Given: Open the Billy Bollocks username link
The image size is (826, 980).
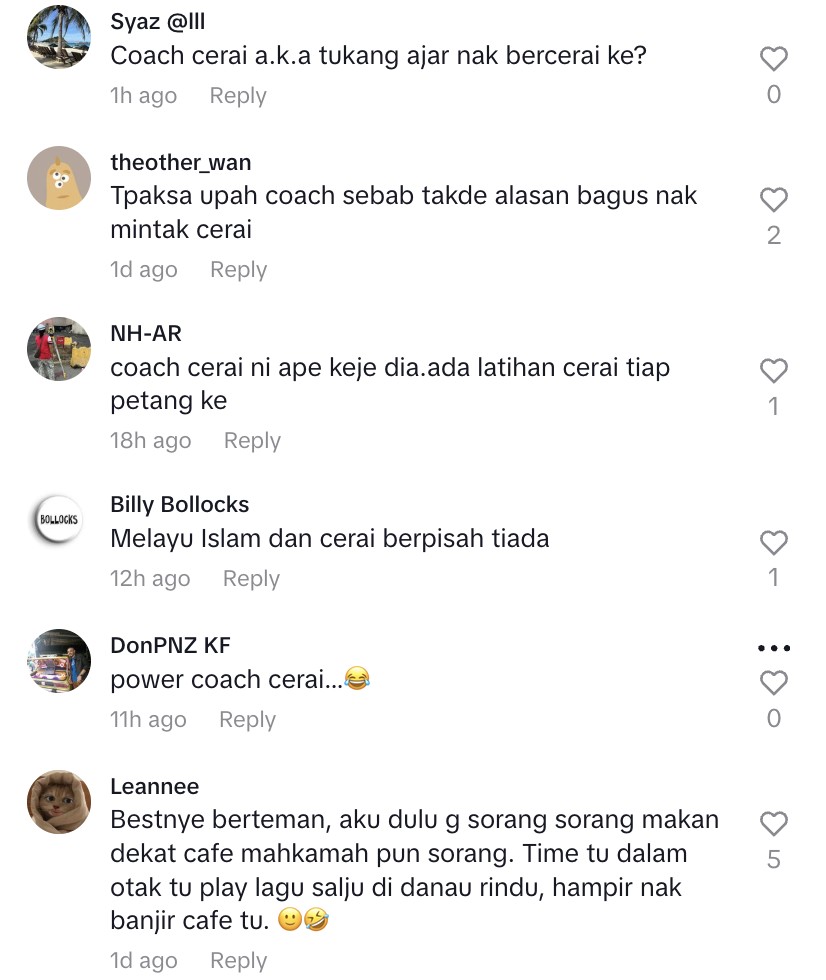Looking at the screenshot, I should click(180, 504).
